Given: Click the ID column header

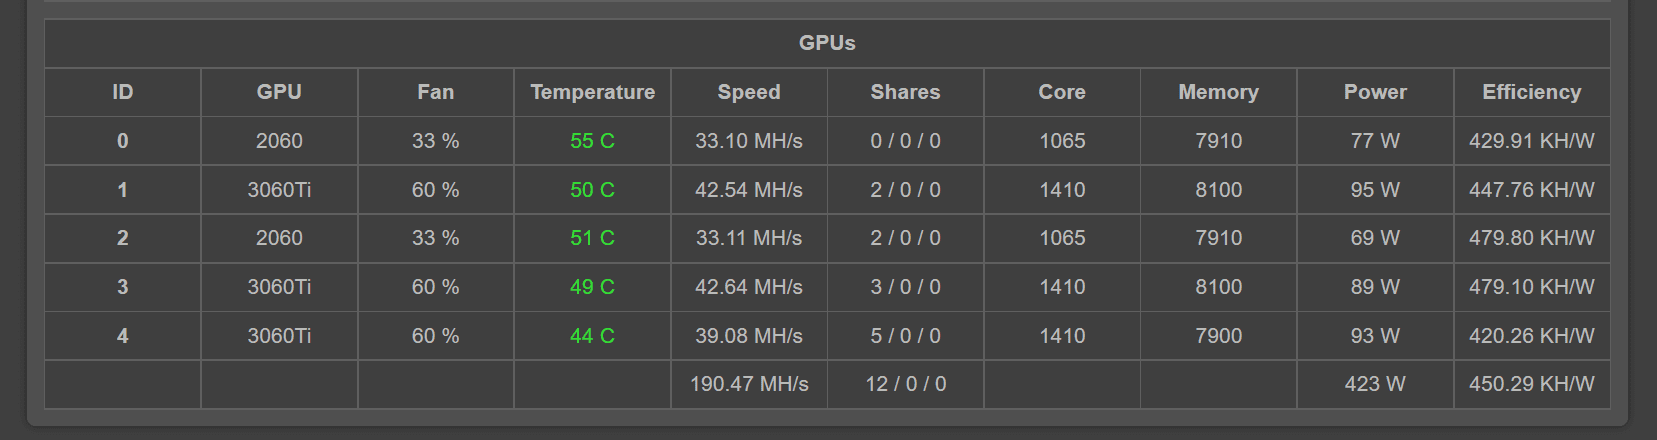Looking at the screenshot, I should 122,92.
